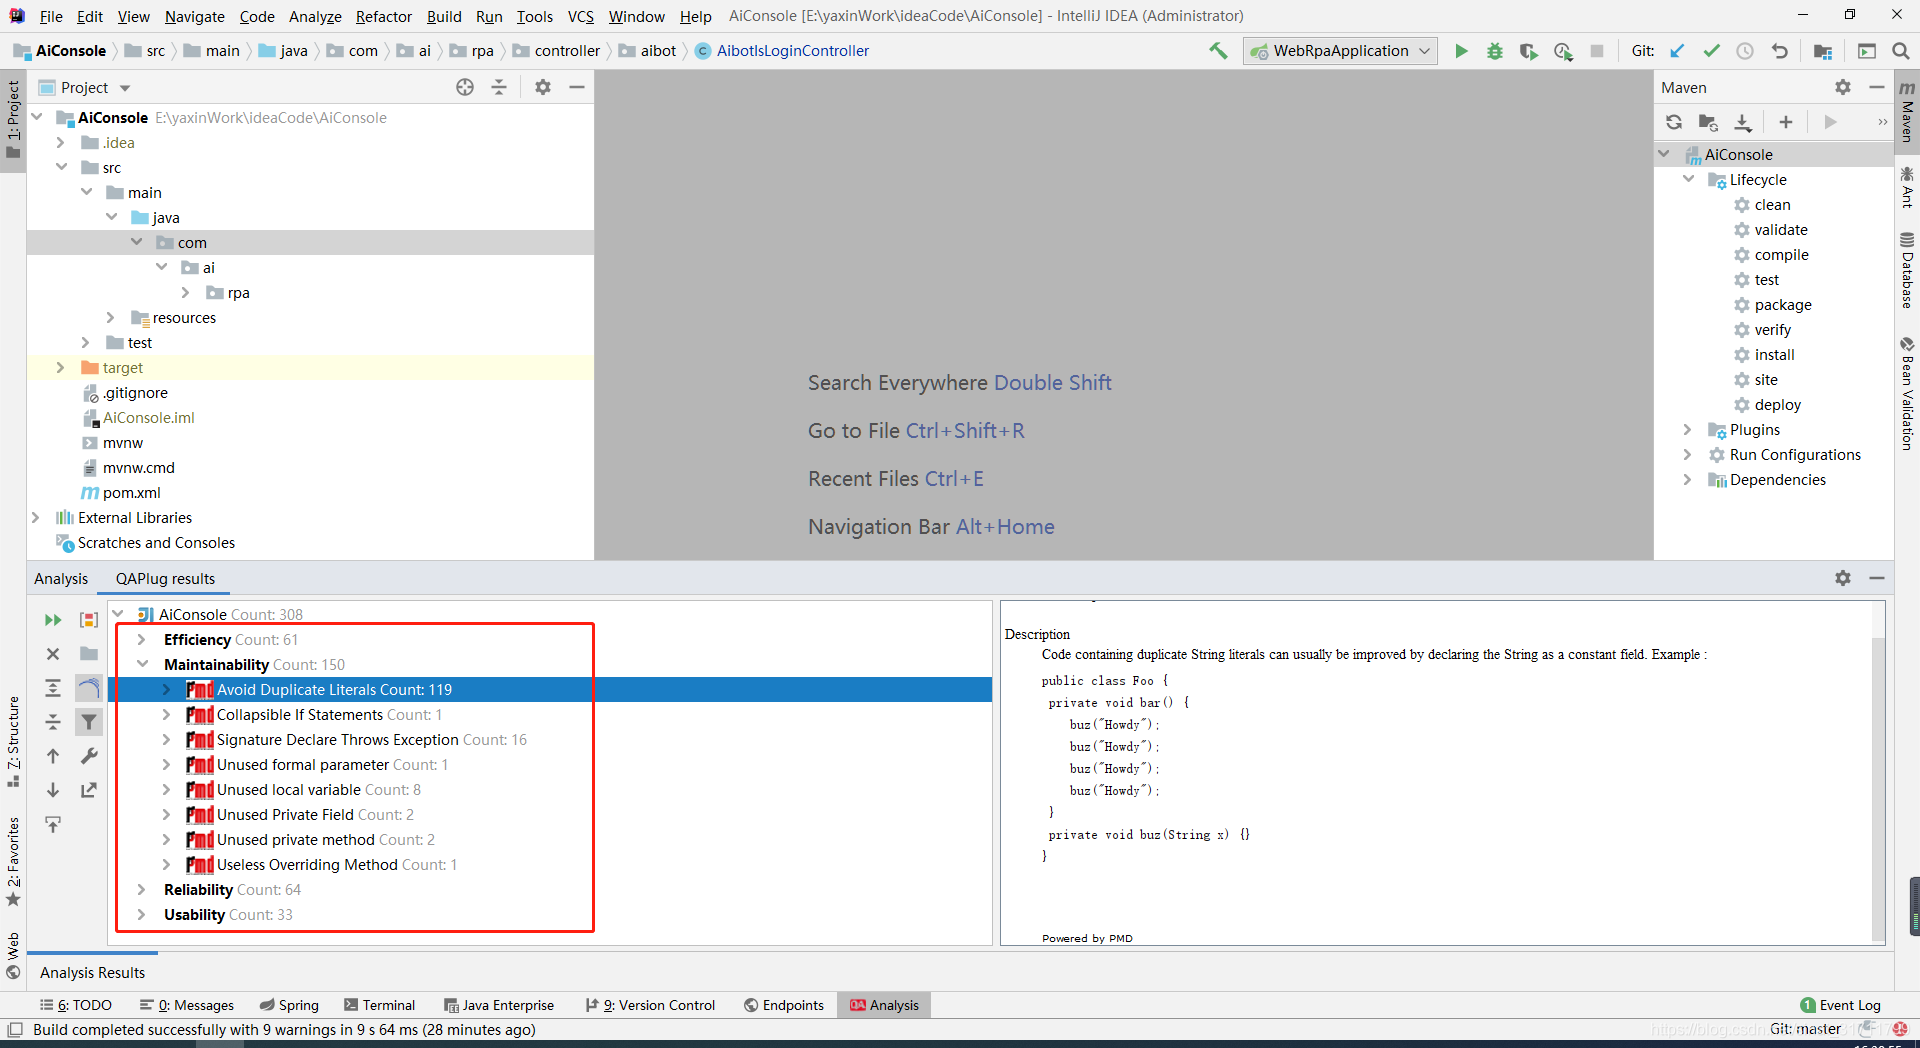
Task: Open project structure icon in toolbar
Action: (1823, 51)
